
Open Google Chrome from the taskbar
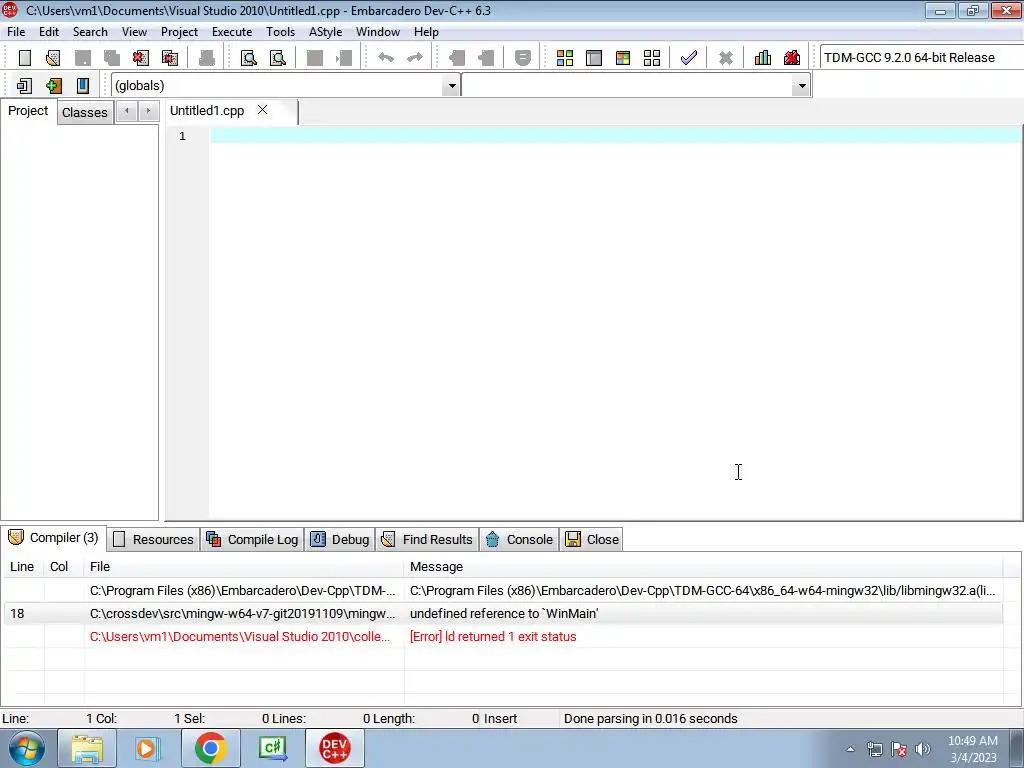pos(210,748)
